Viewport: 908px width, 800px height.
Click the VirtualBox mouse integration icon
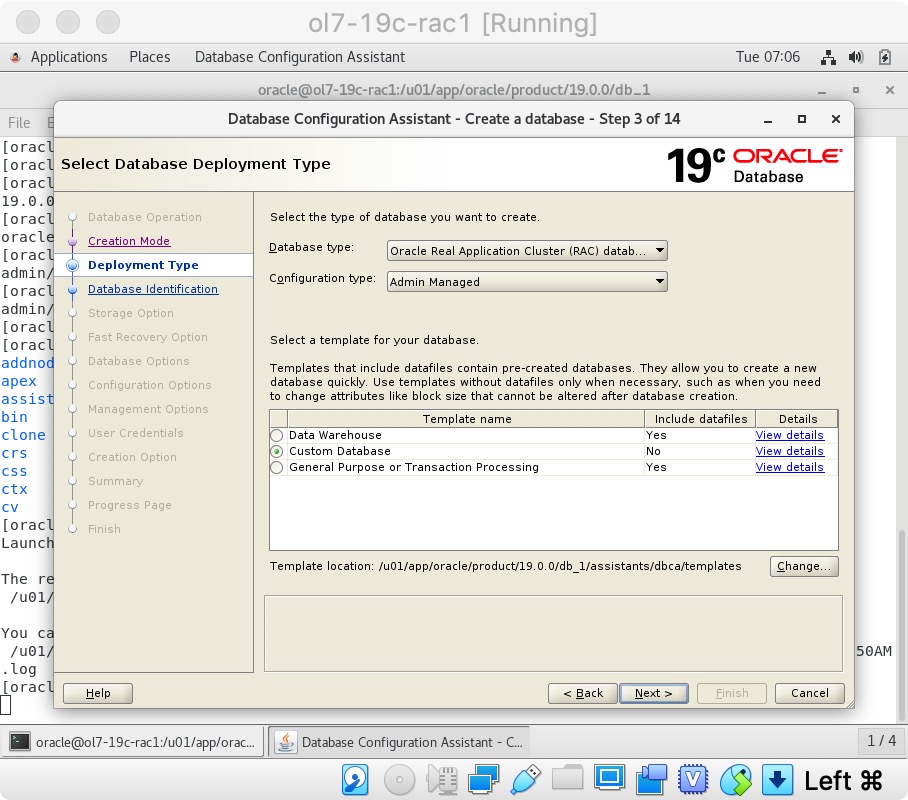click(735, 780)
